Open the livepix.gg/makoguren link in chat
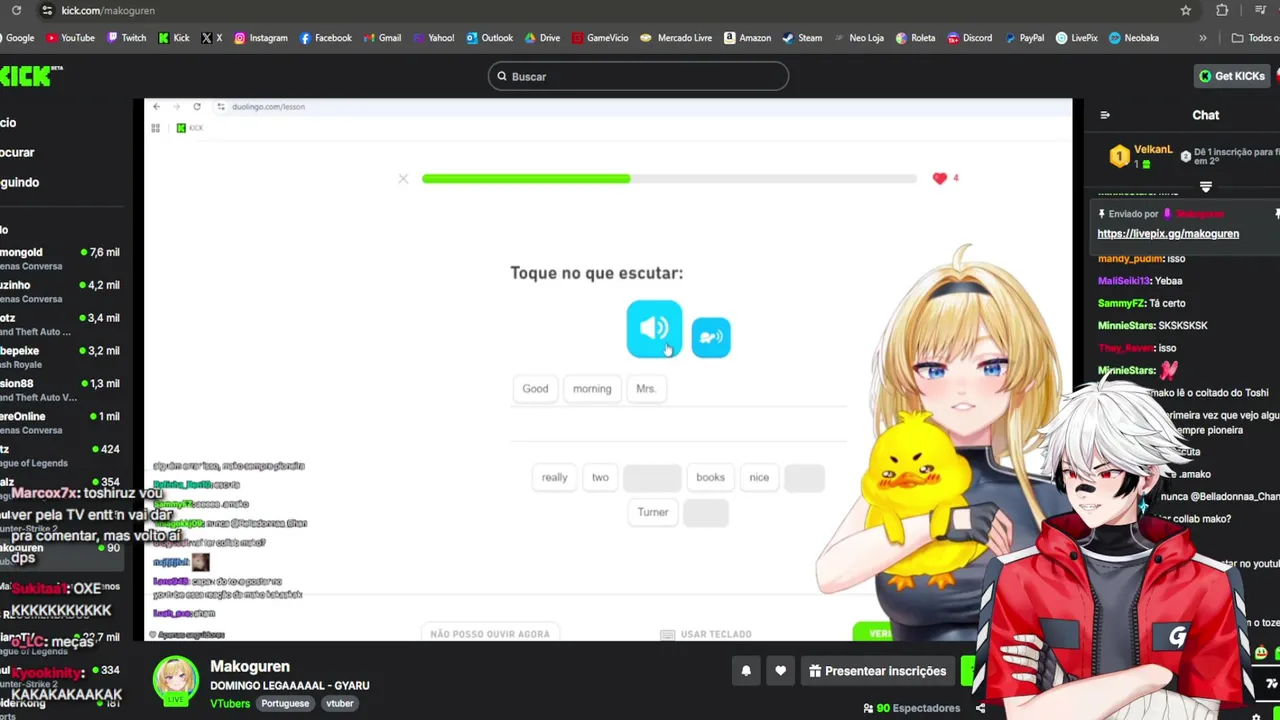The image size is (1280, 720). [x=1168, y=234]
